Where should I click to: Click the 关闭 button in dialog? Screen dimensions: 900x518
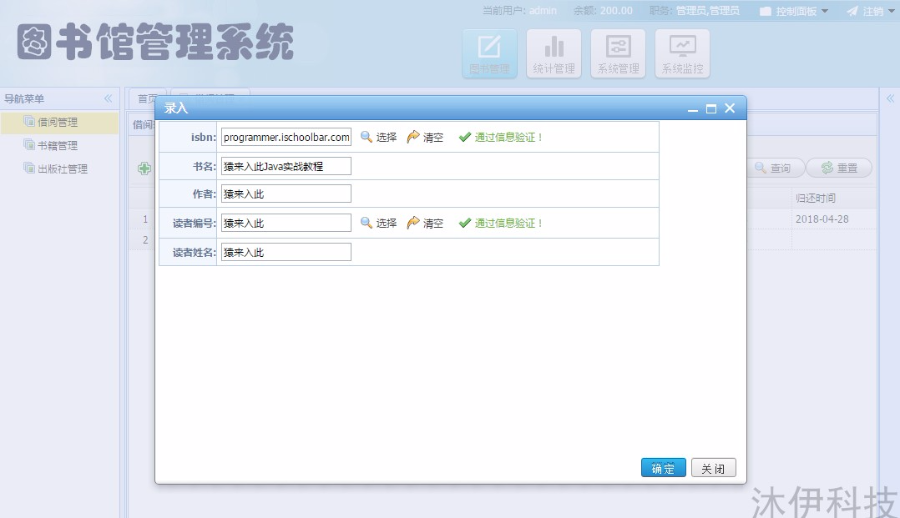713,468
